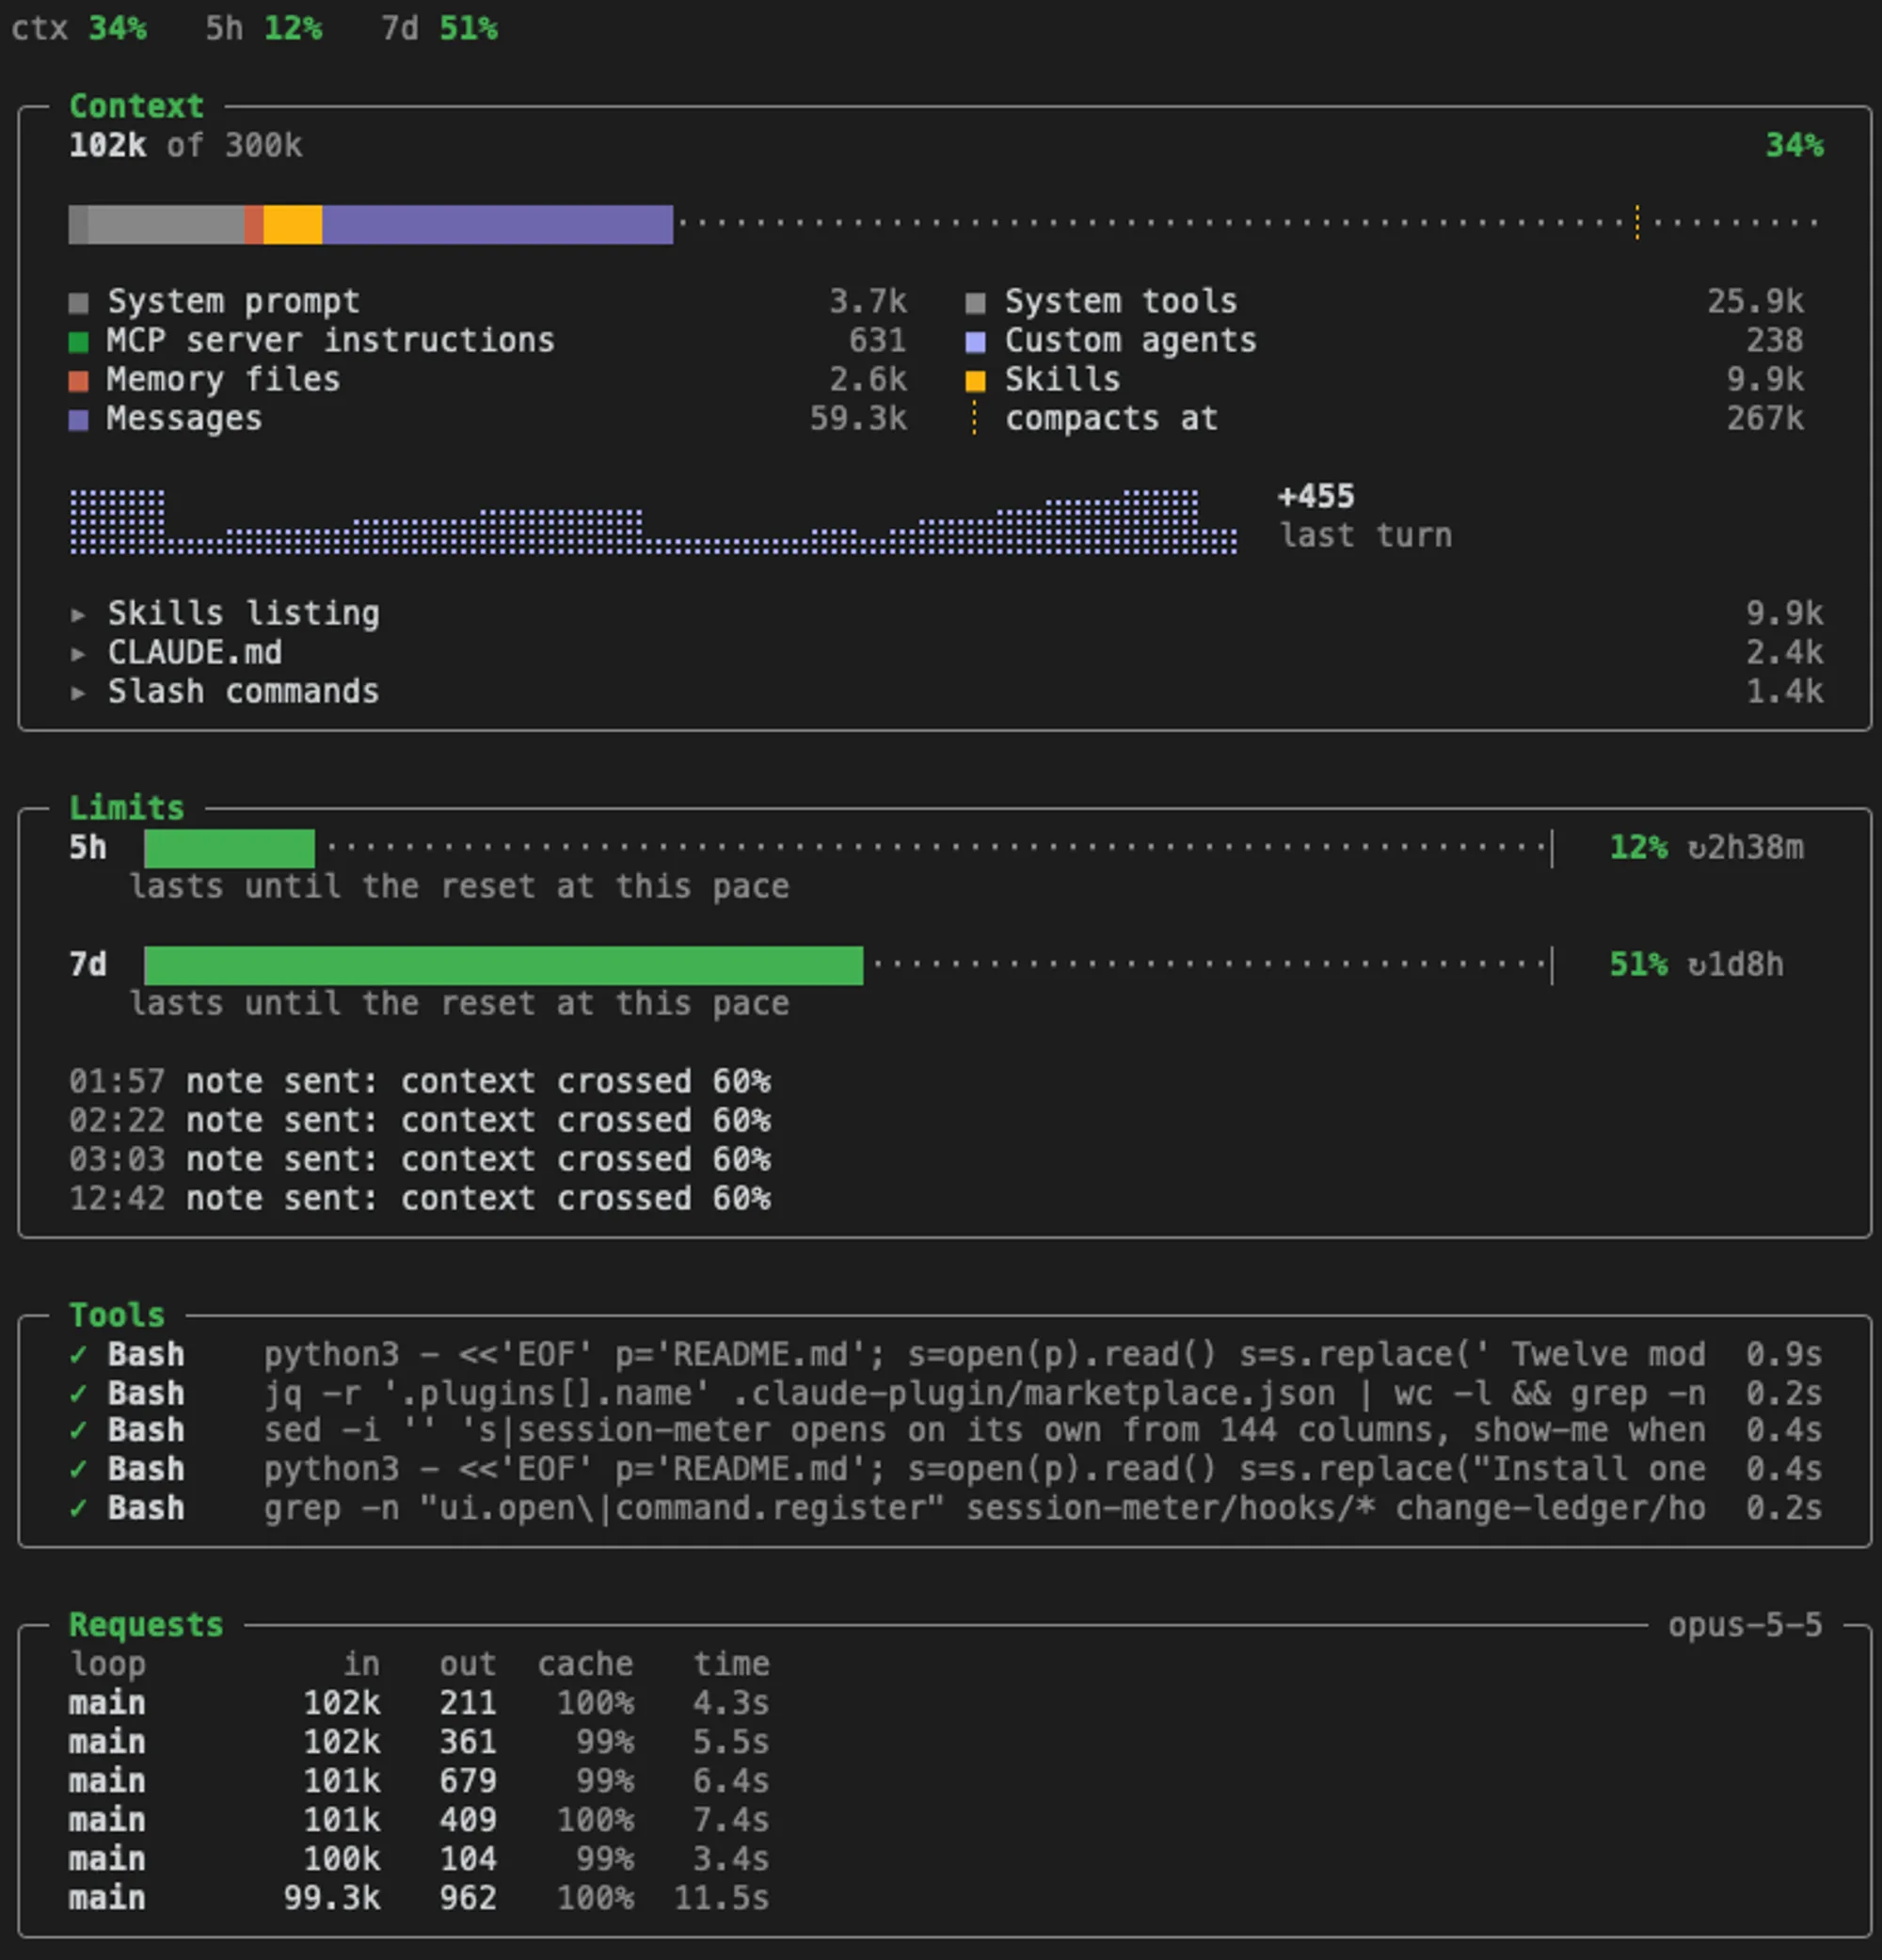Click the '102k of 300k' context usage text
1882x1960 pixels.
pos(185,146)
